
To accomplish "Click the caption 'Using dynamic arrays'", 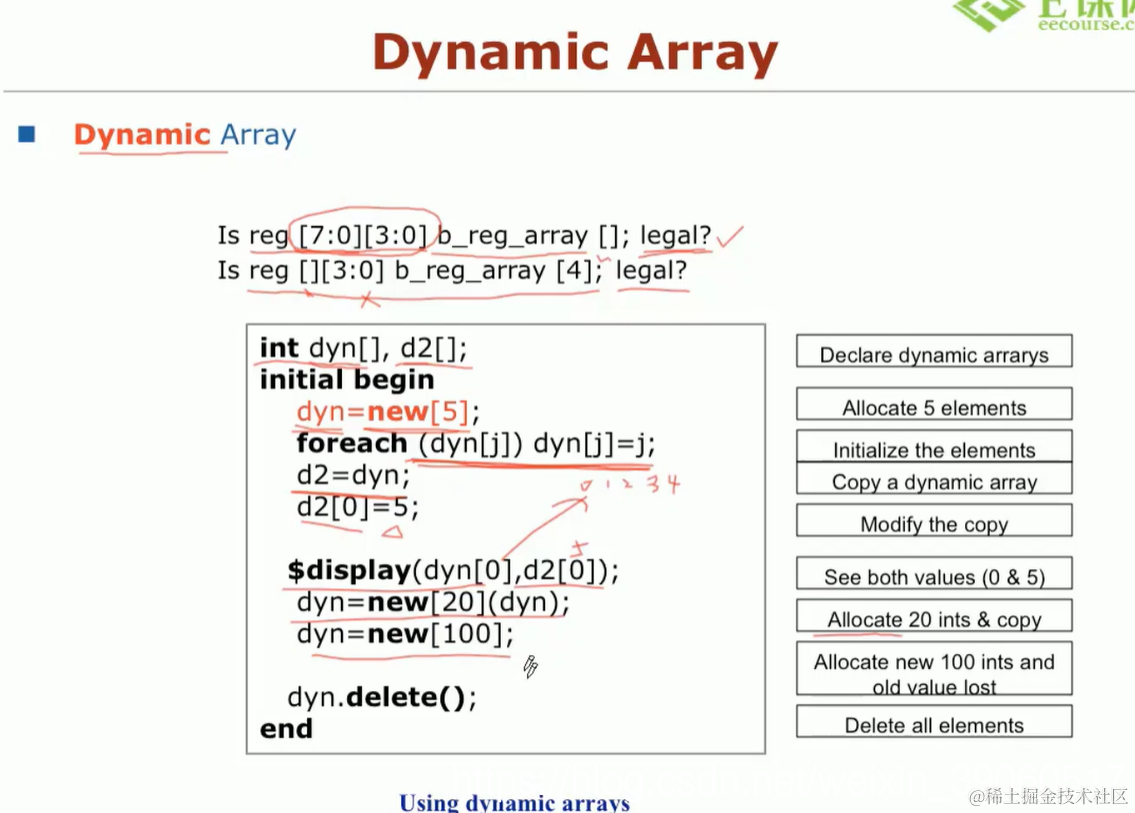I will tap(515, 802).
